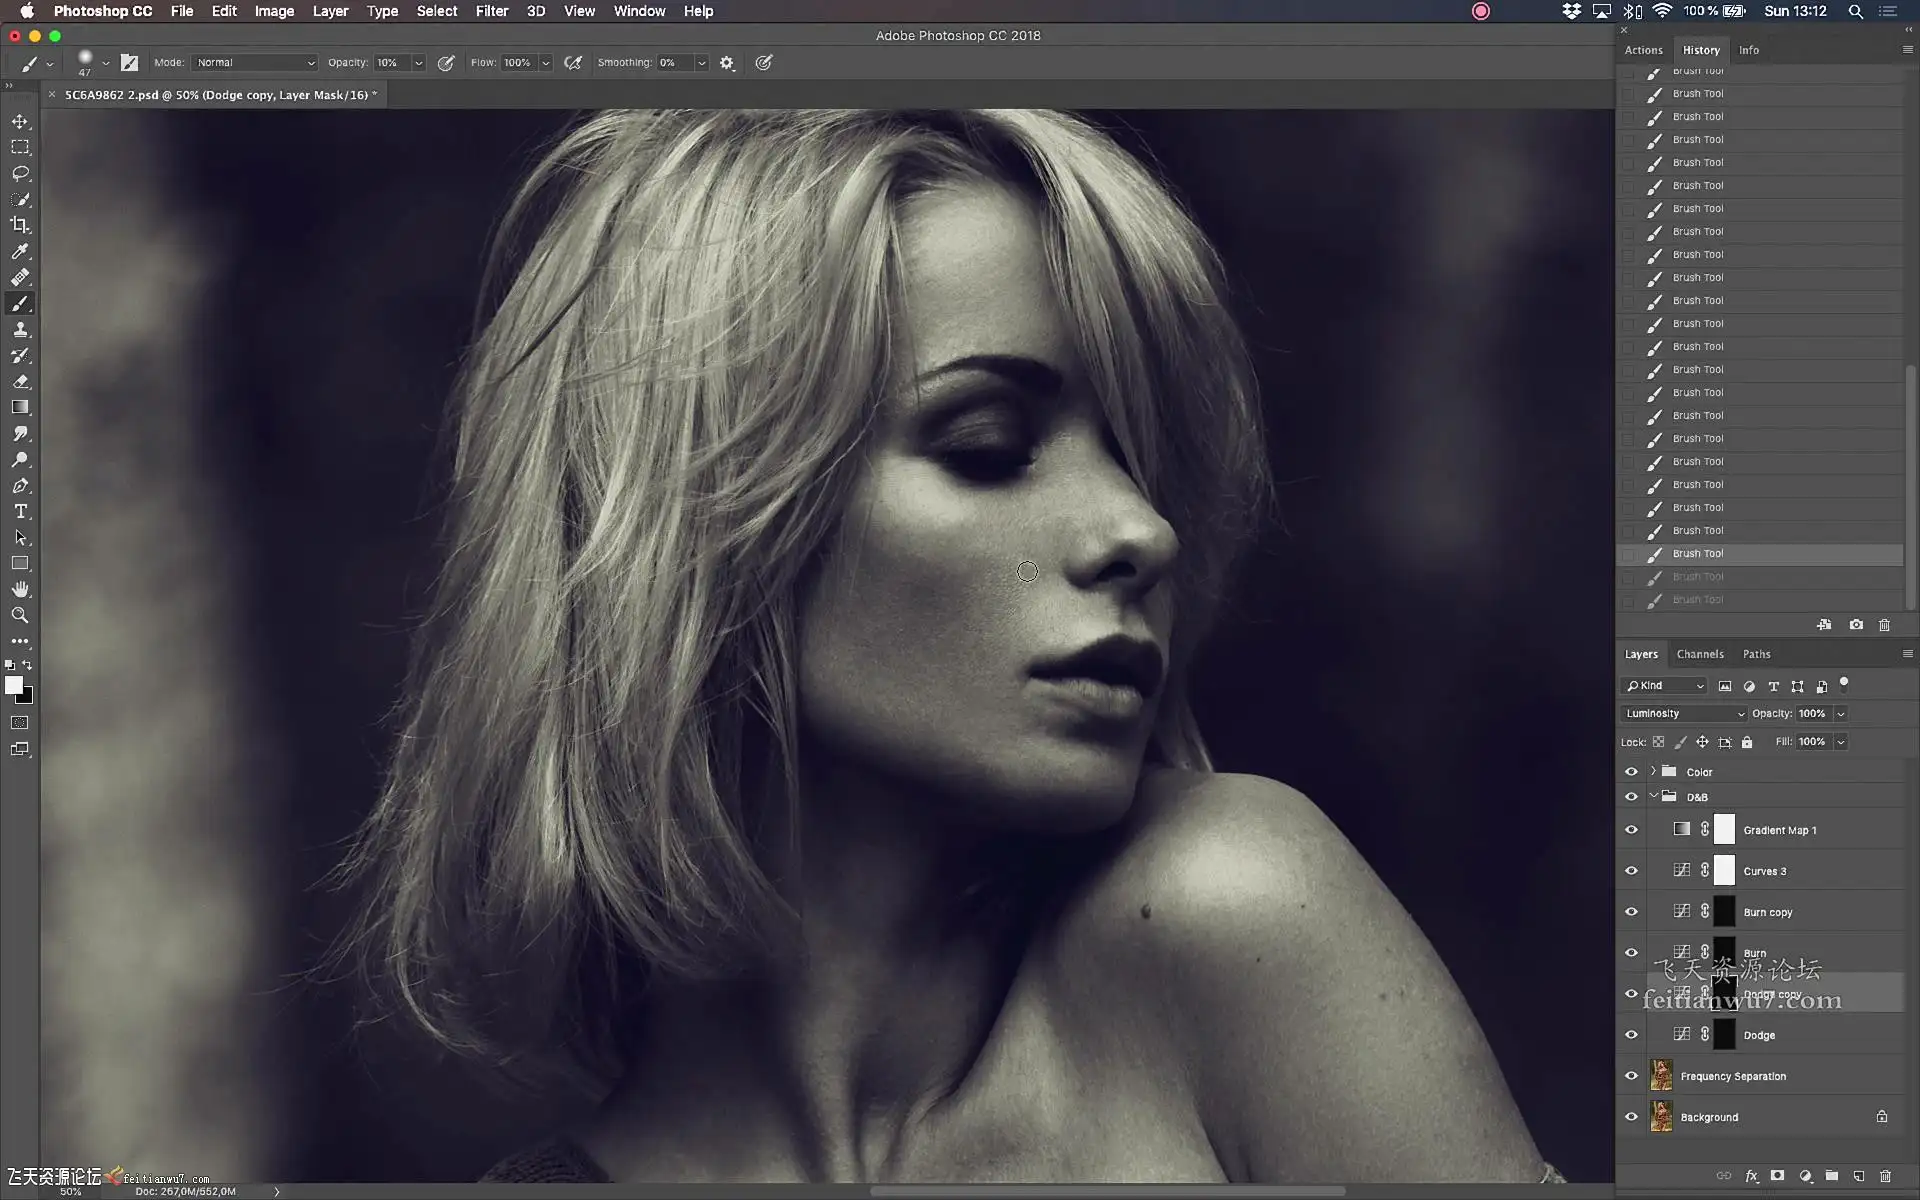This screenshot has width=1920, height=1200.
Task: Select the Zoom tool
Action: point(20,615)
